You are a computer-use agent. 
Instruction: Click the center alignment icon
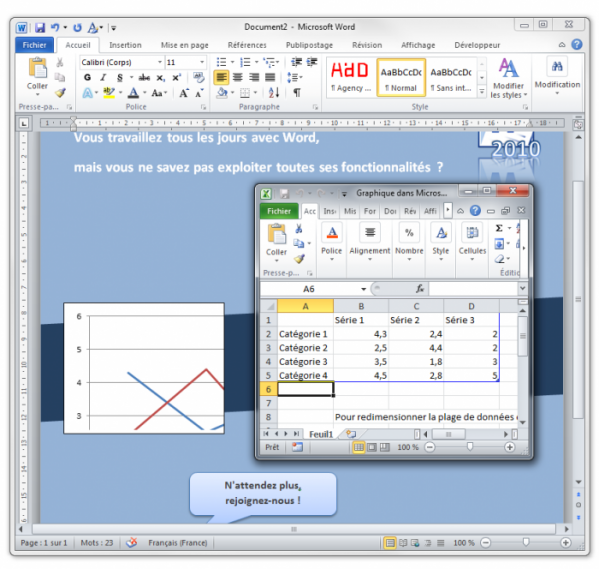click(x=238, y=78)
